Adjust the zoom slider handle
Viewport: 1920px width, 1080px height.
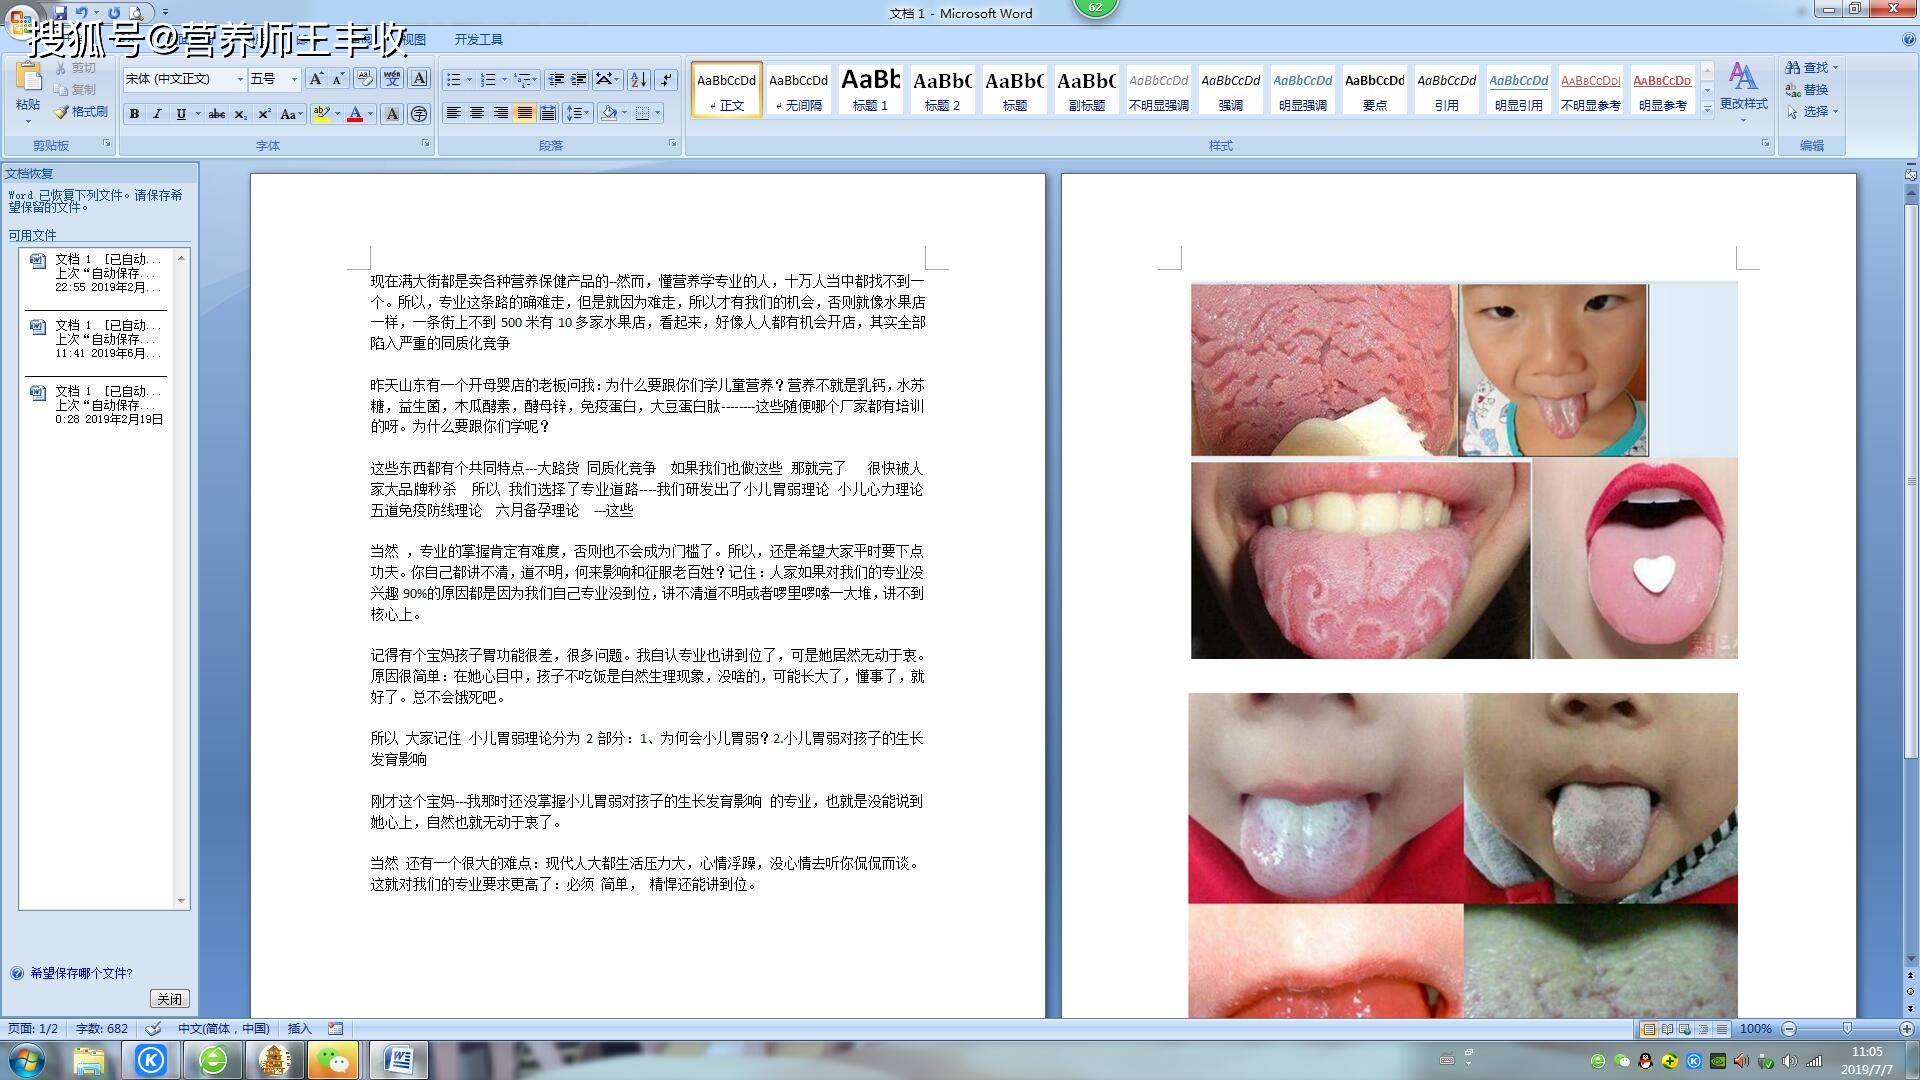tap(1847, 1029)
